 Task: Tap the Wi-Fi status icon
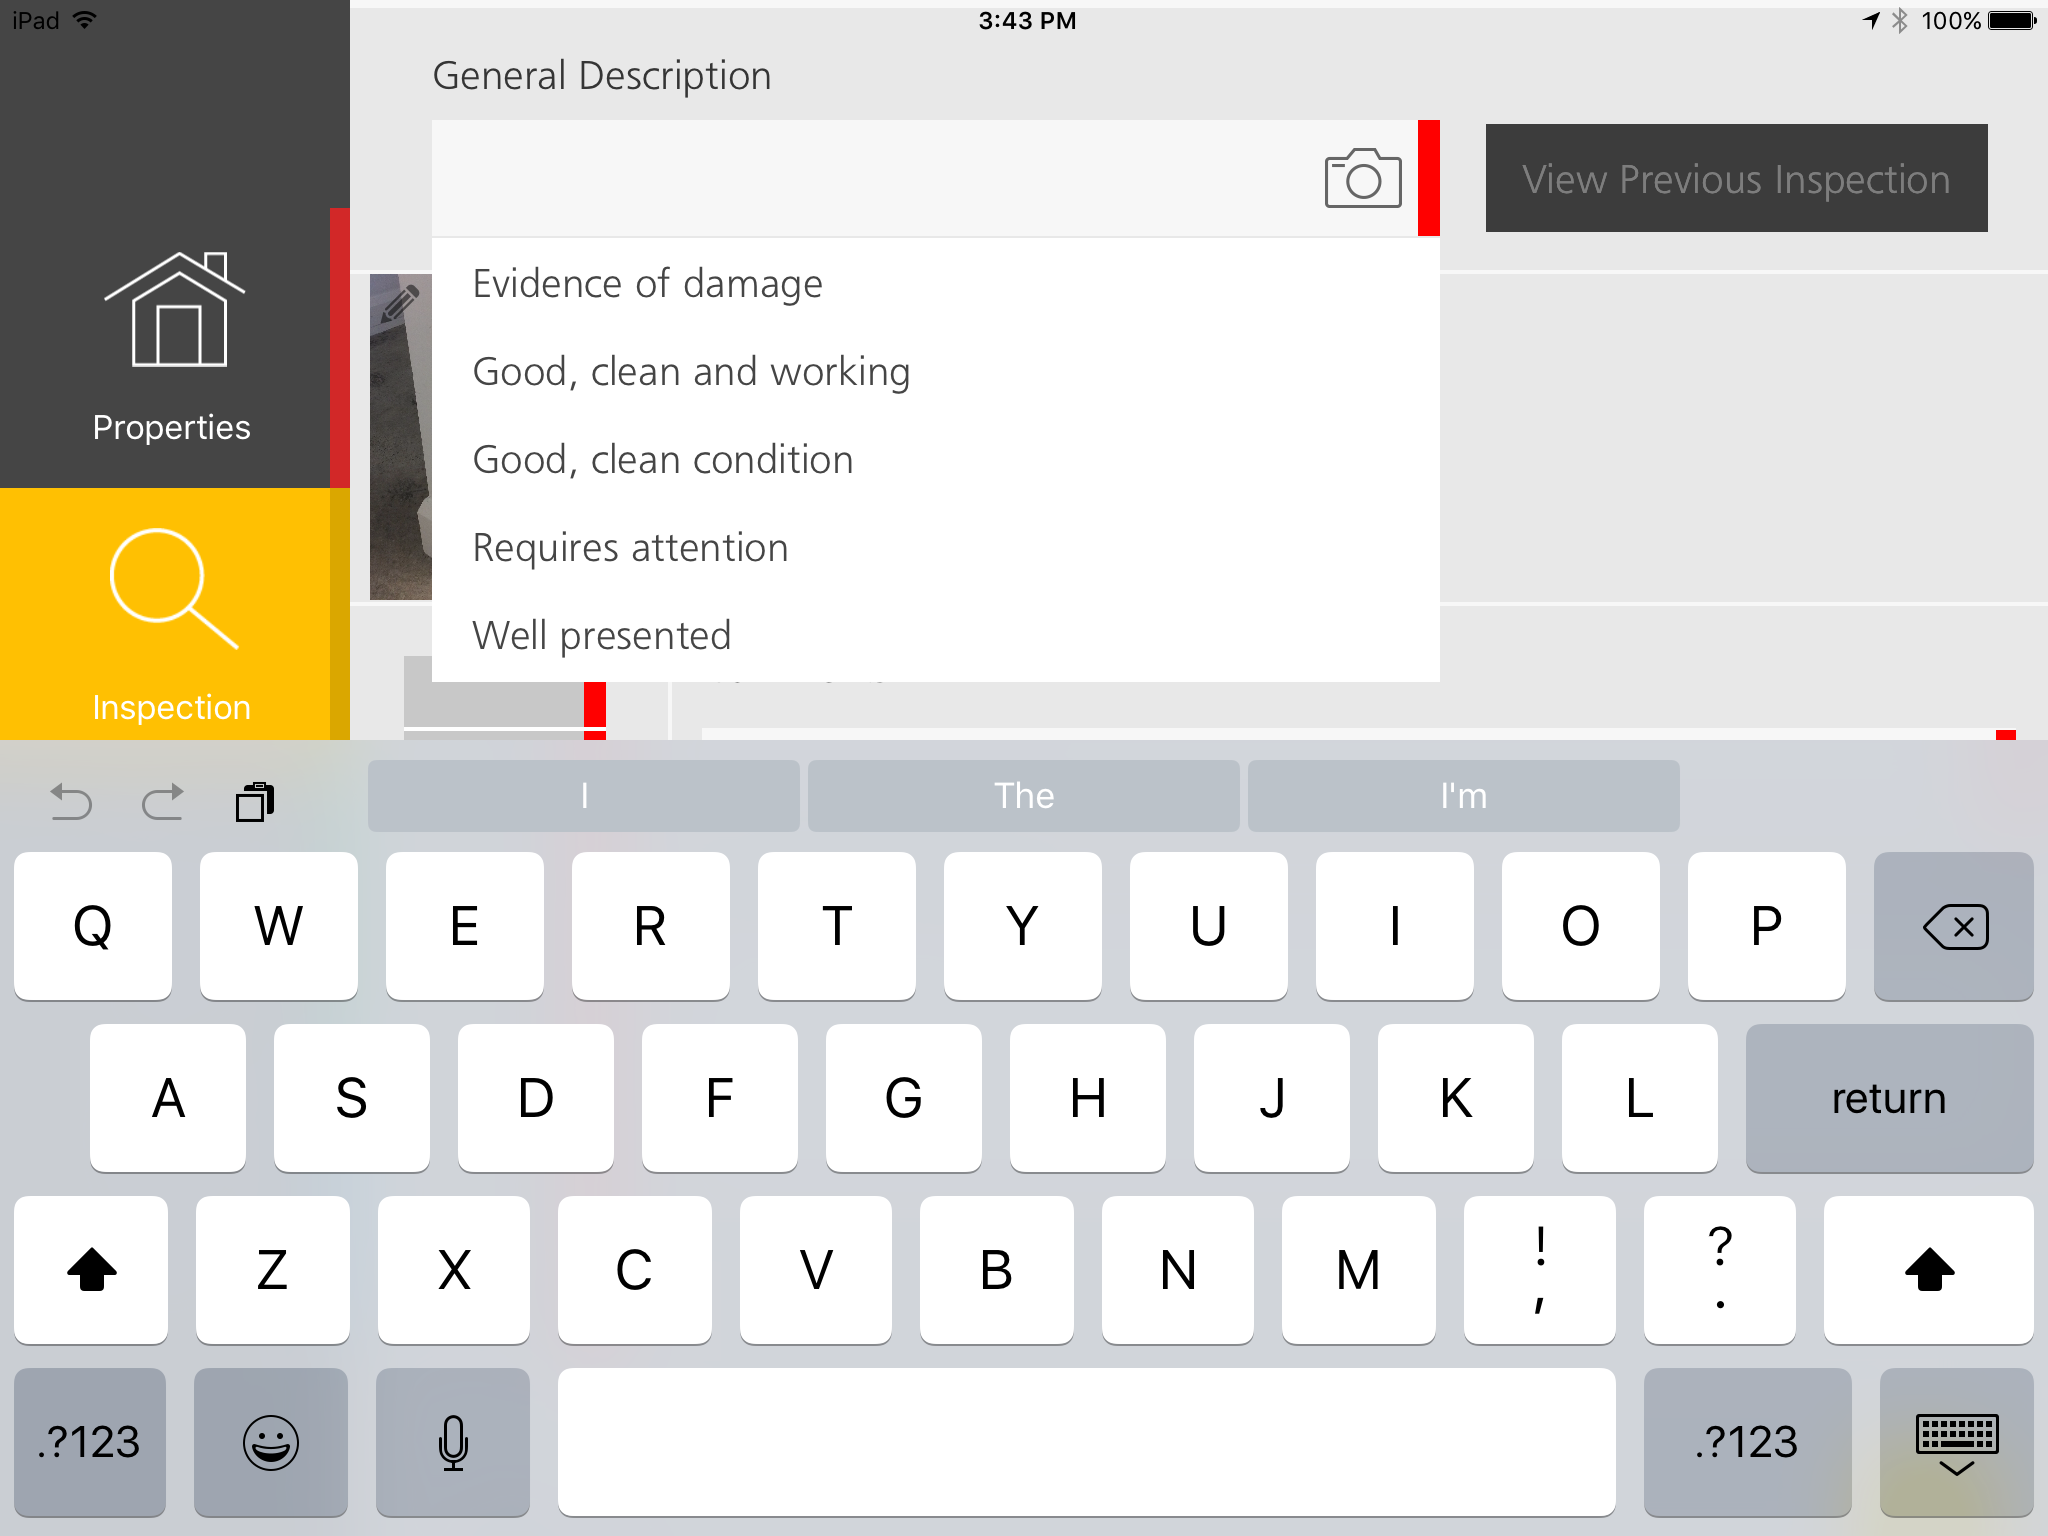[x=86, y=20]
